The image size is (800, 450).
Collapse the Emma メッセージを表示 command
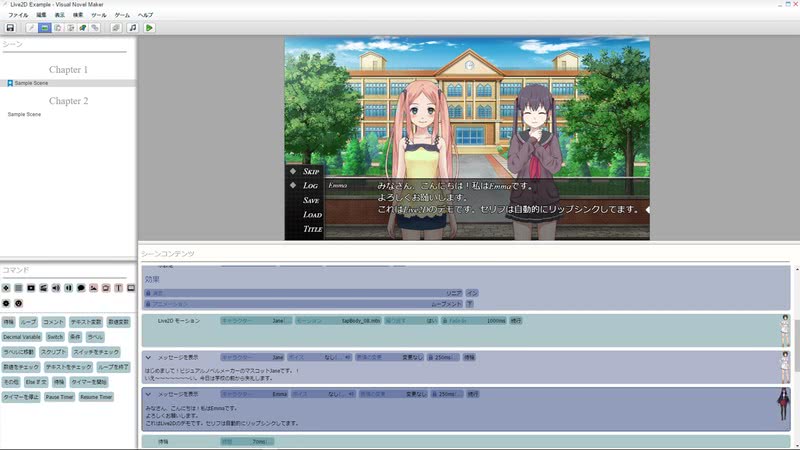(148, 394)
